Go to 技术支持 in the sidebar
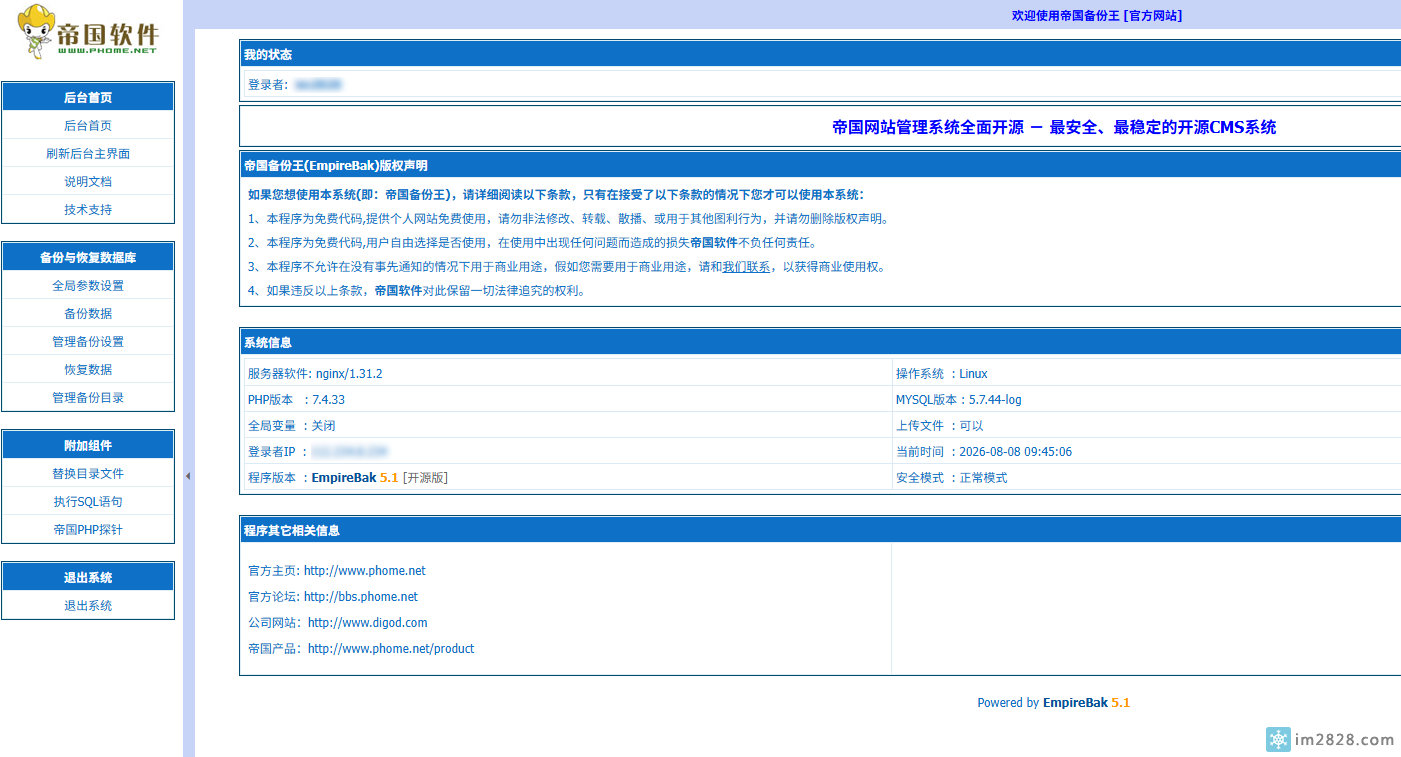The height and width of the screenshot is (757, 1401). pyautogui.click(x=88, y=210)
